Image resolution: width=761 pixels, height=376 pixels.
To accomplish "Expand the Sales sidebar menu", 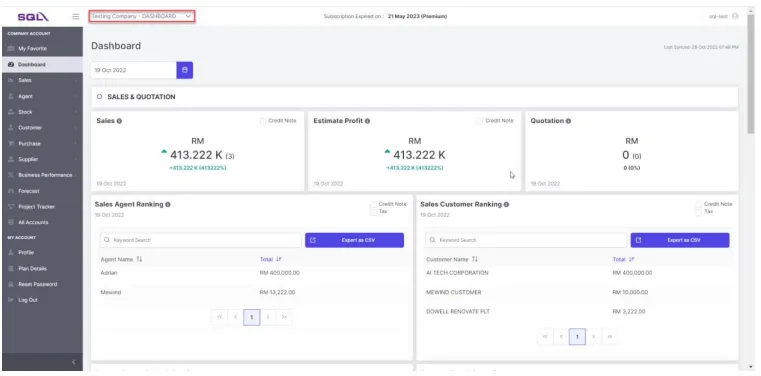I will [x=42, y=81].
